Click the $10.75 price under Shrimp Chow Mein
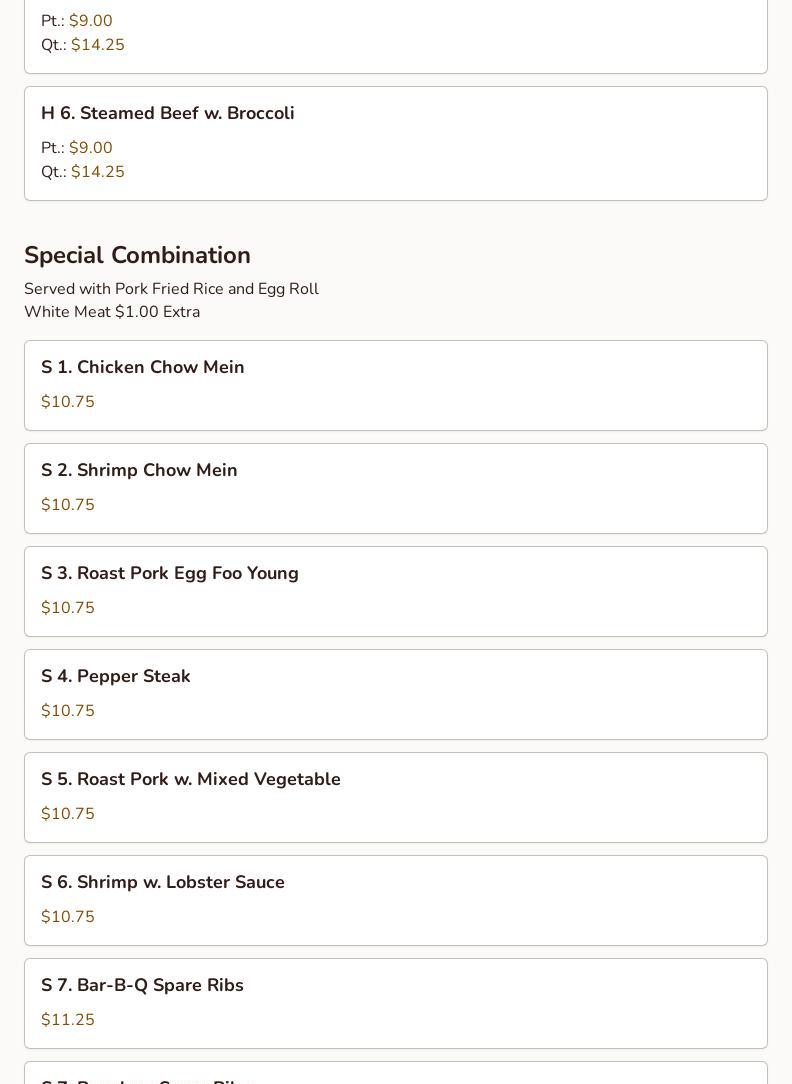 [x=68, y=505]
